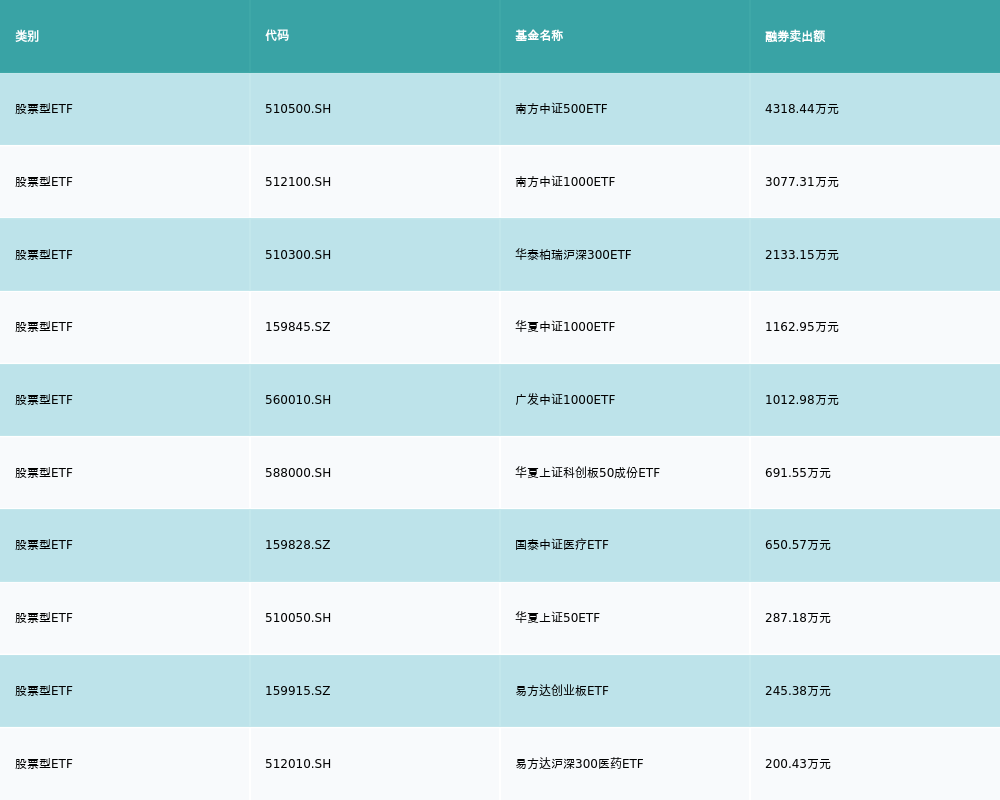Select amount 4318.44万元
The height and width of the screenshot is (800, 1000).
pyautogui.click(x=802, y=109)
